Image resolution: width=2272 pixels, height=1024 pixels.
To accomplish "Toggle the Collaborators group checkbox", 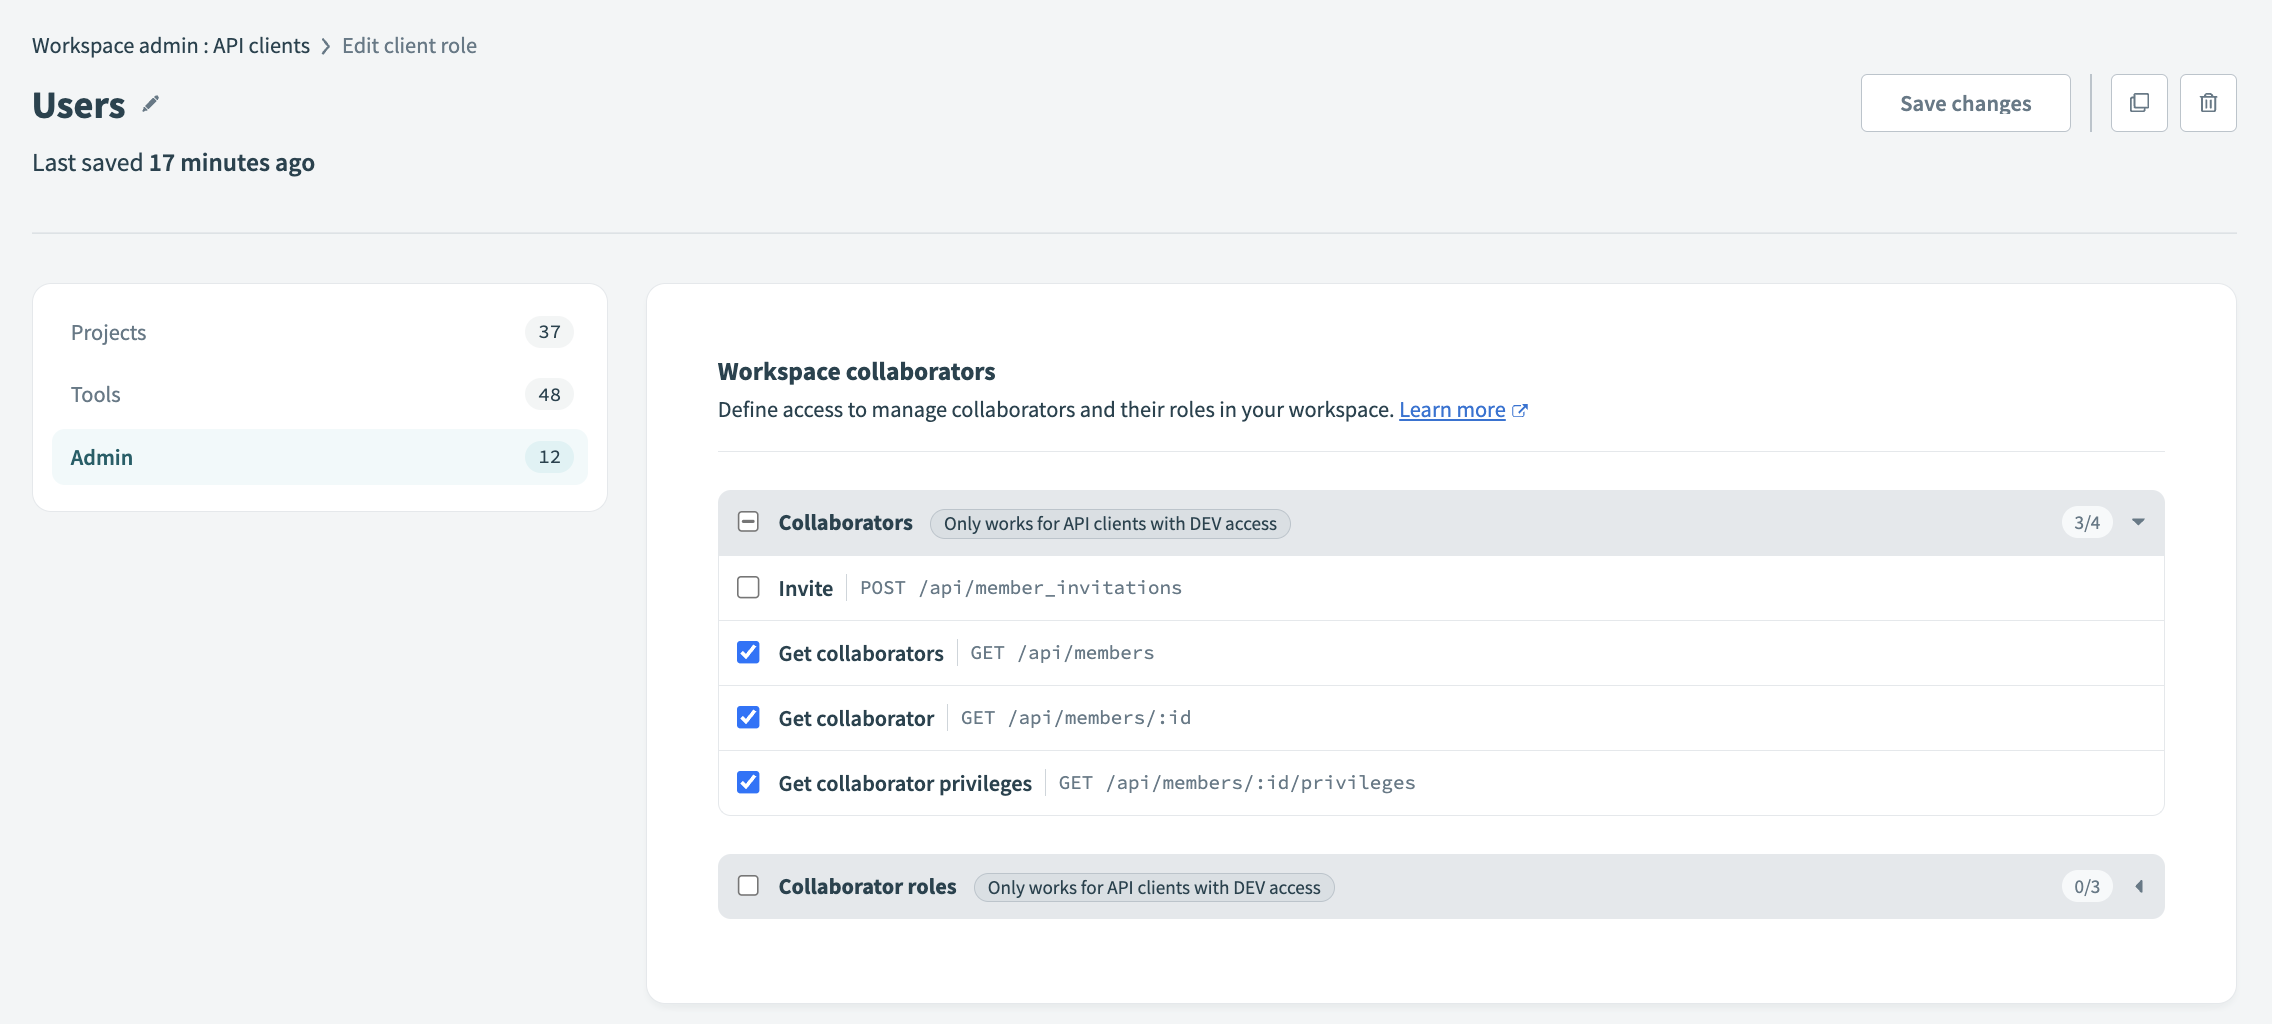I will tap(748, 522).
